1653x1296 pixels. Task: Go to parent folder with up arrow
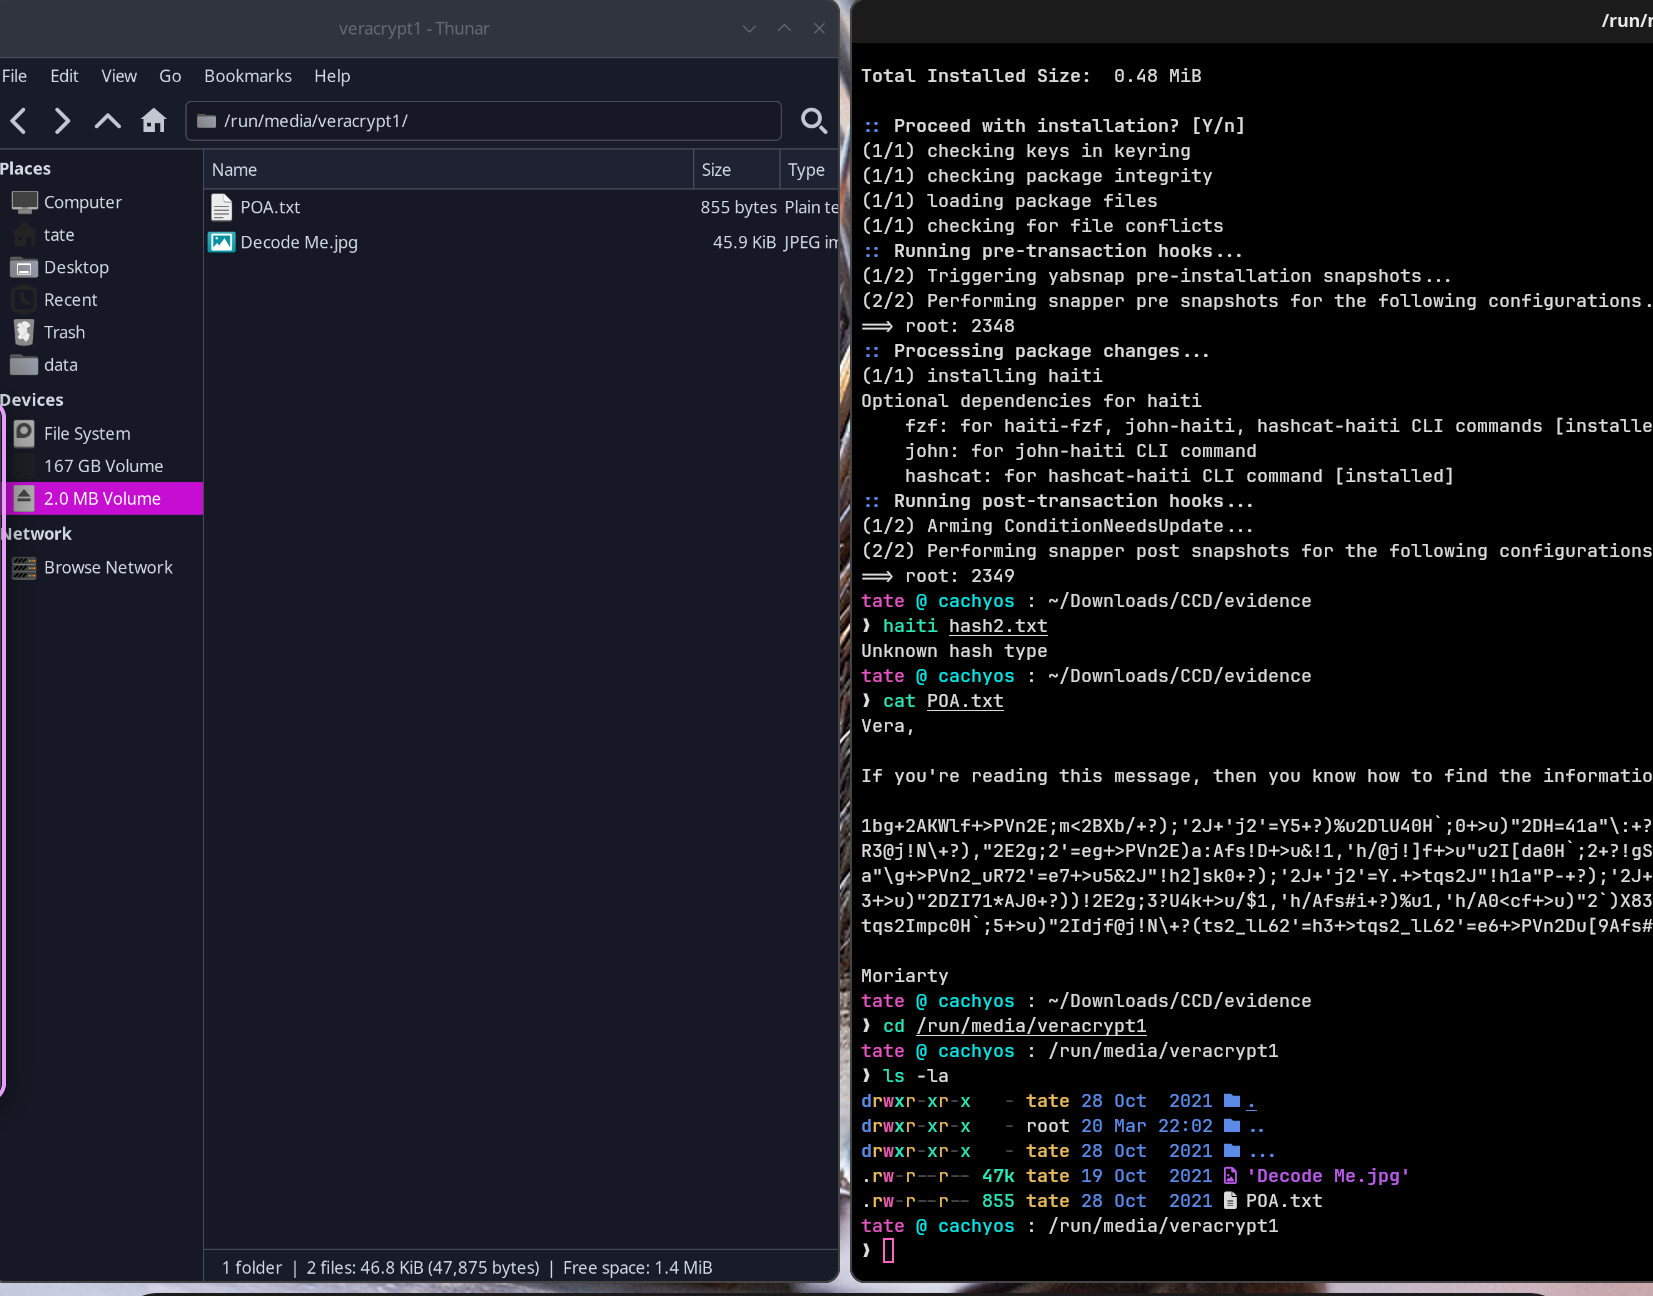click(107, 121)
